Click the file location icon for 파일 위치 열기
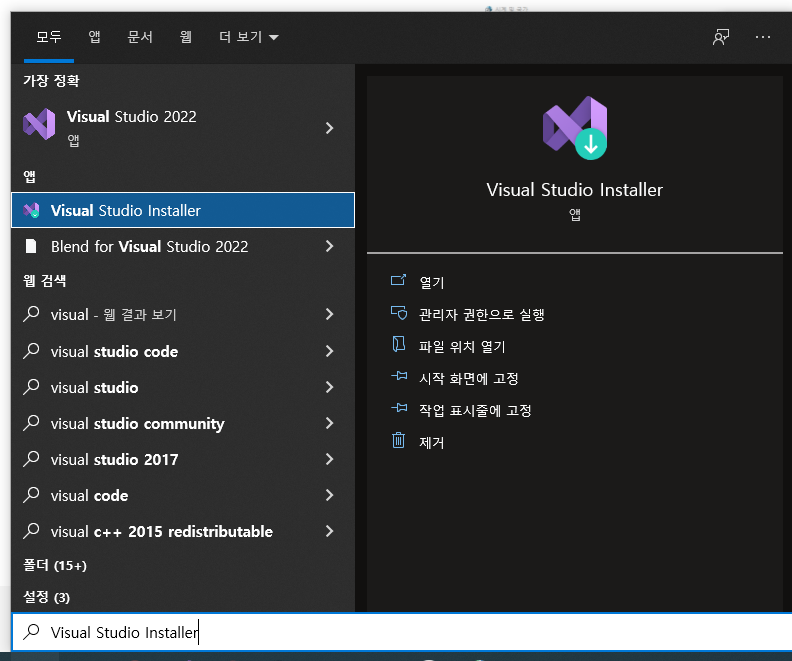Viewport: 792px width, 661px height. coord(399,344)
